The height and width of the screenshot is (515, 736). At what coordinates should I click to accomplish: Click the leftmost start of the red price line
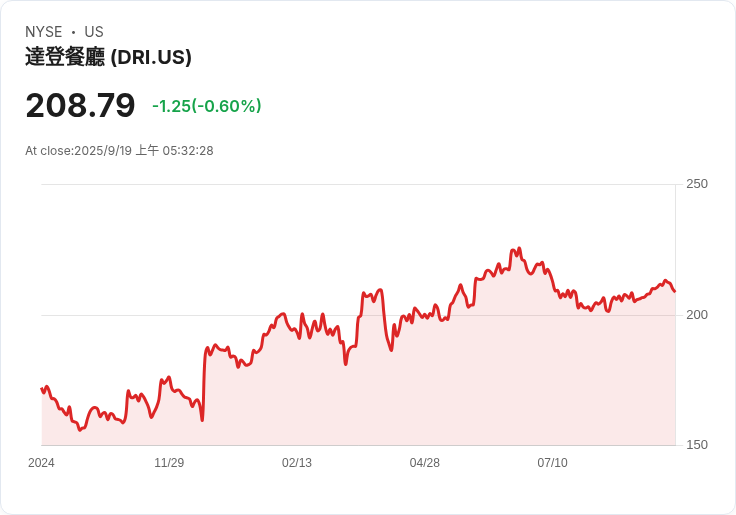coord(42,389)
